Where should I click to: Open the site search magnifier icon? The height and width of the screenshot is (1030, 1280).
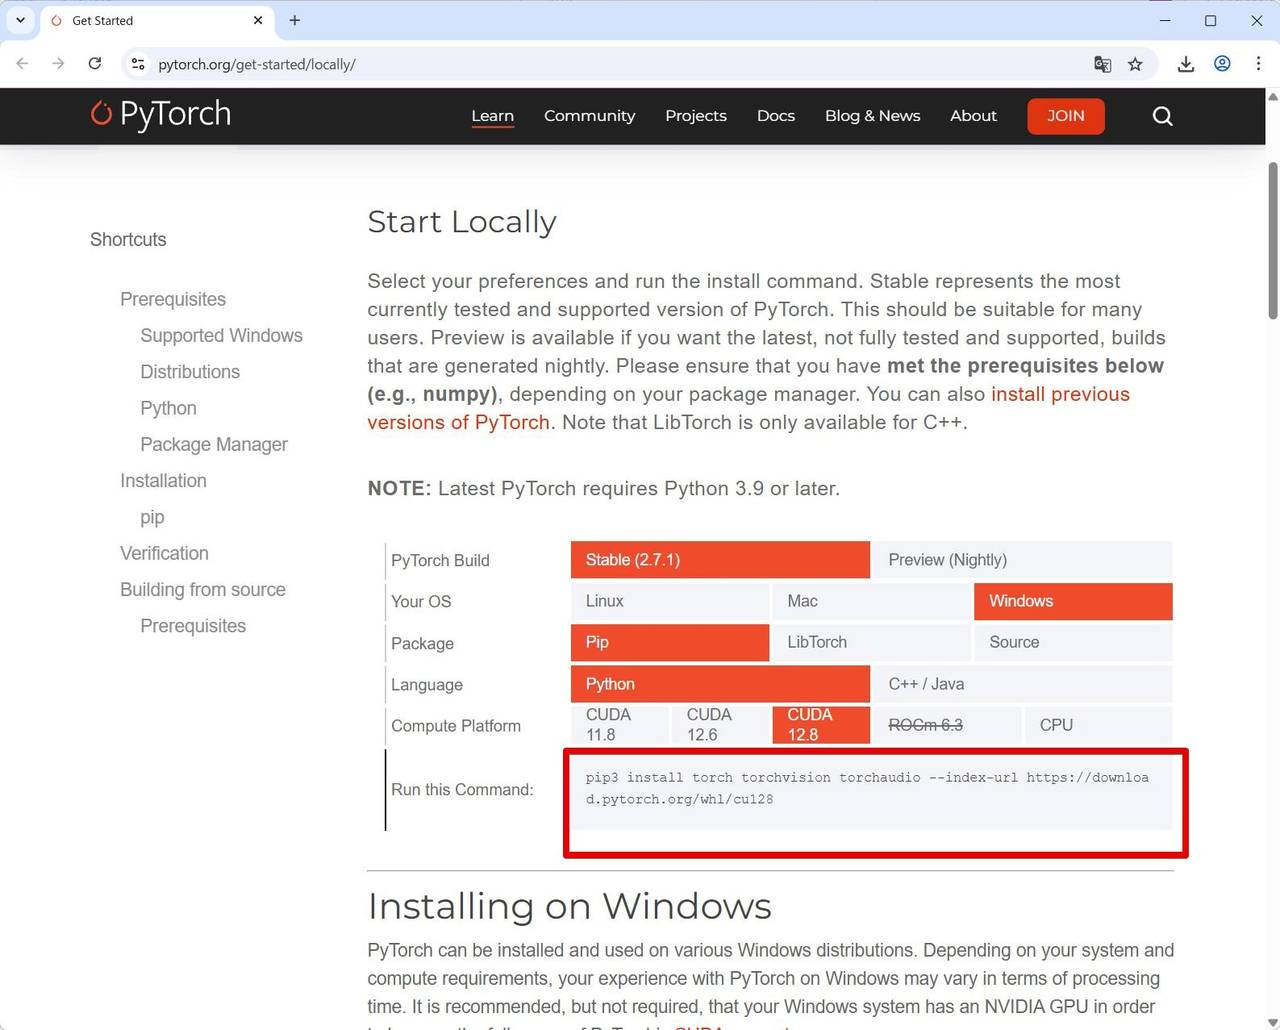click(1162, 116)
